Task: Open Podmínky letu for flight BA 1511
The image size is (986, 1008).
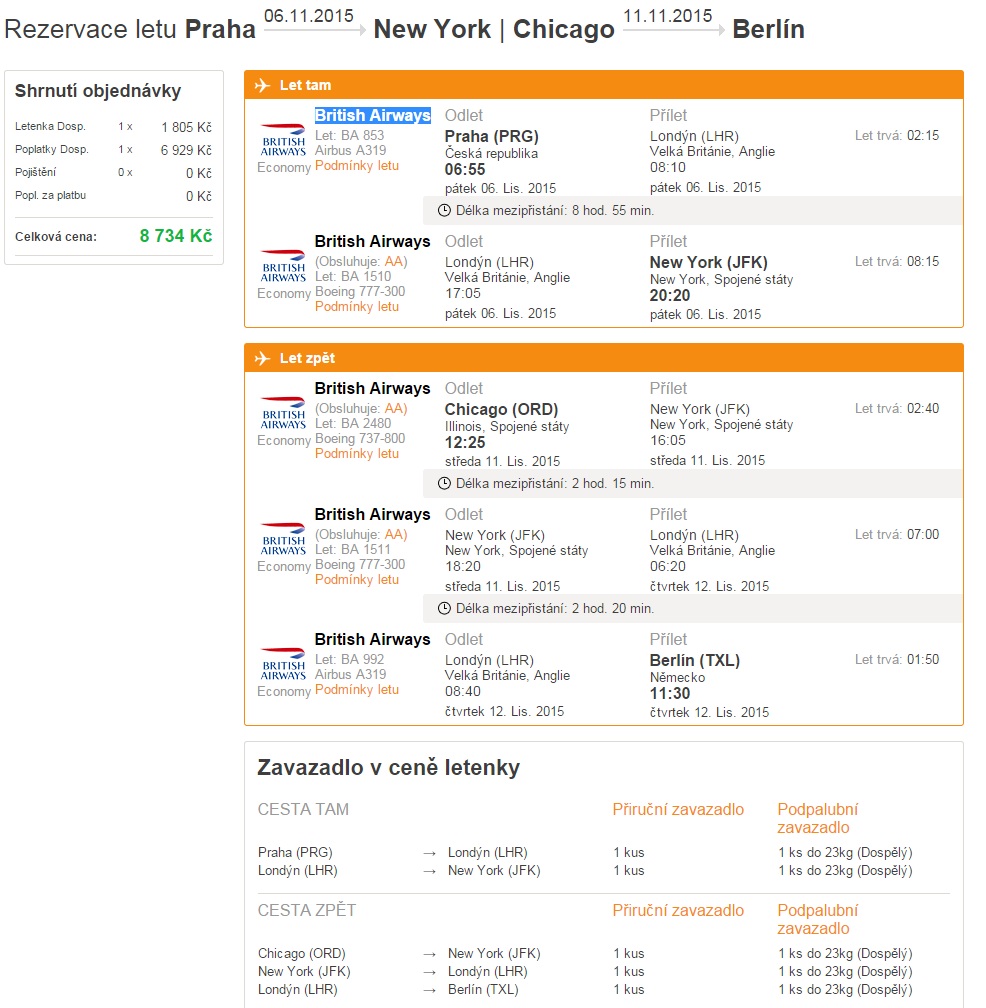Action: pyautogui.click(x=357, y=580)
